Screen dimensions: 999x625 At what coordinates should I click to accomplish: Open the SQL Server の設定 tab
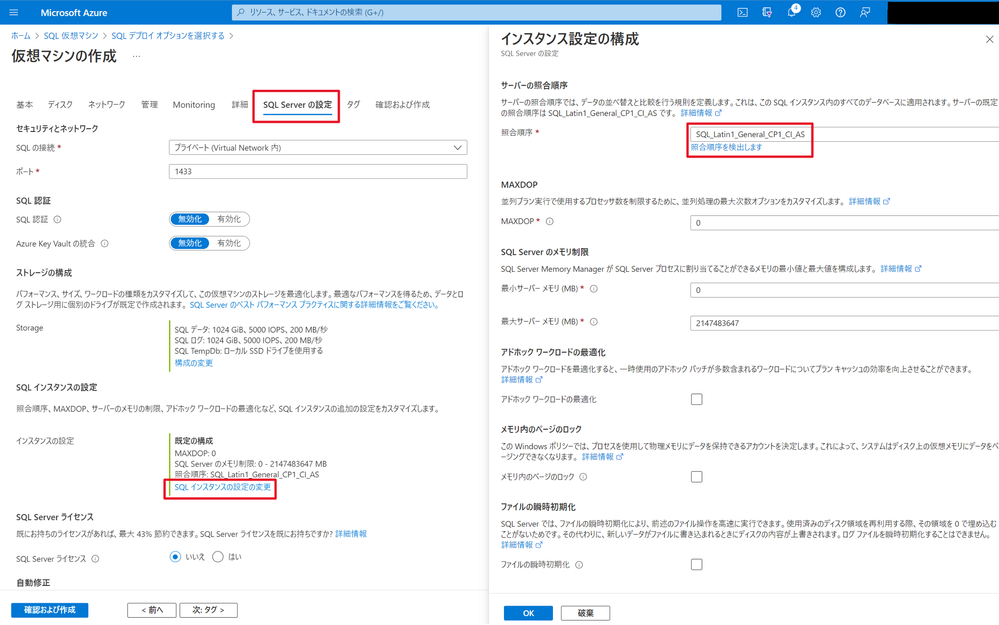click(298, 105)
